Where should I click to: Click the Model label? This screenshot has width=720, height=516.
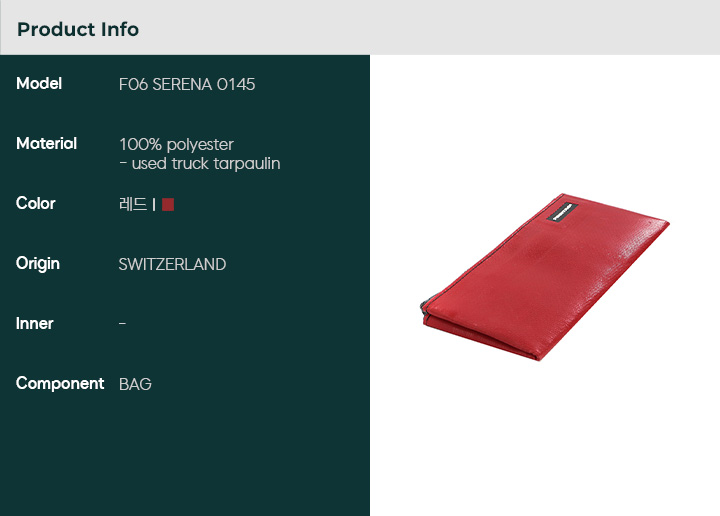click(39, 84)
